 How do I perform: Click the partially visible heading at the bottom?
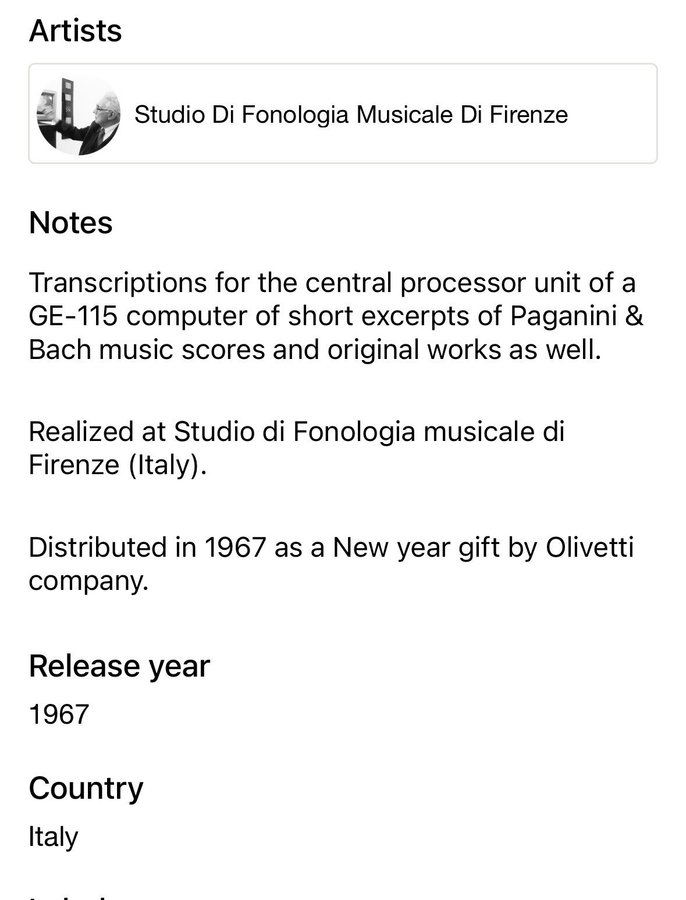pos(69,895)
